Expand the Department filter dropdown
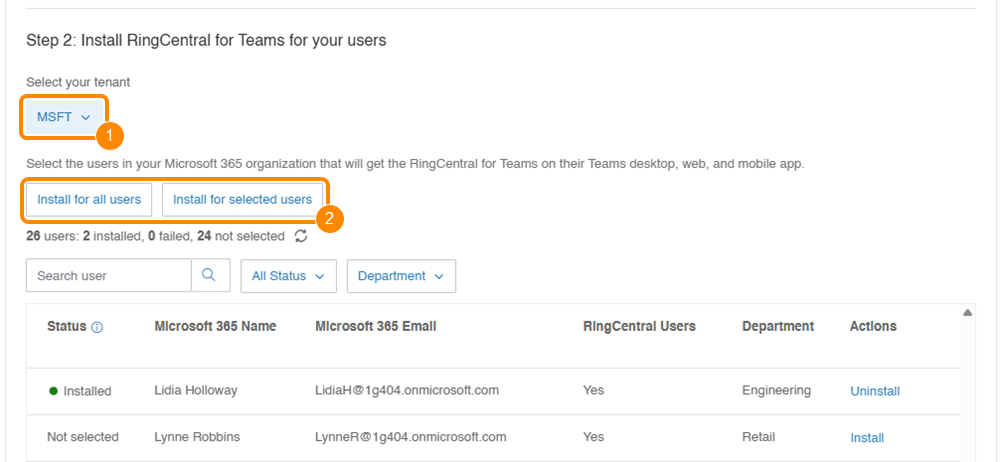The height and width of the screenshot is (462, 1001). click(x=401, y=276)
